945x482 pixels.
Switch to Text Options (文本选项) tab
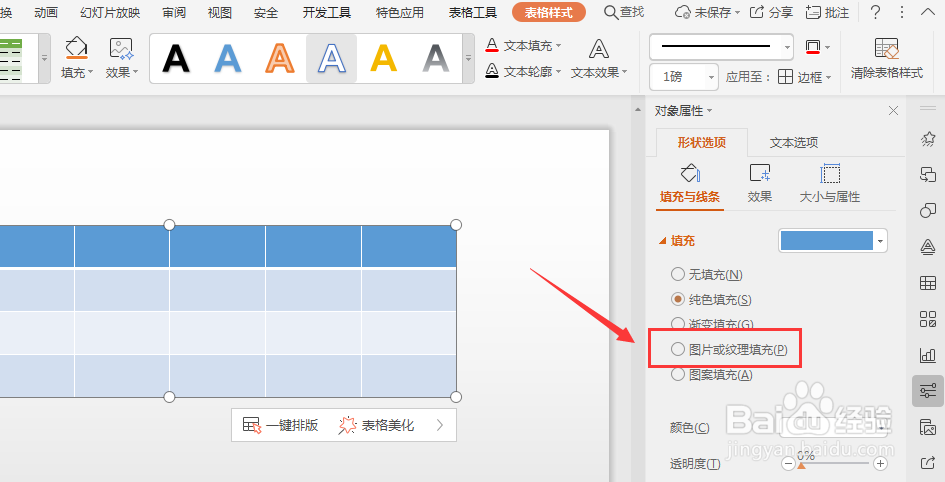point(794,142)
